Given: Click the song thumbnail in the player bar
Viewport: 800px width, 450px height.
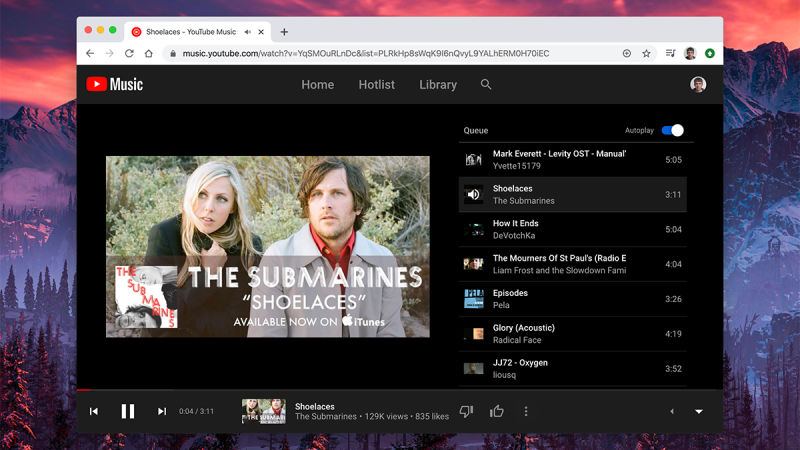Looking at the screenshot, I should 263,411.
